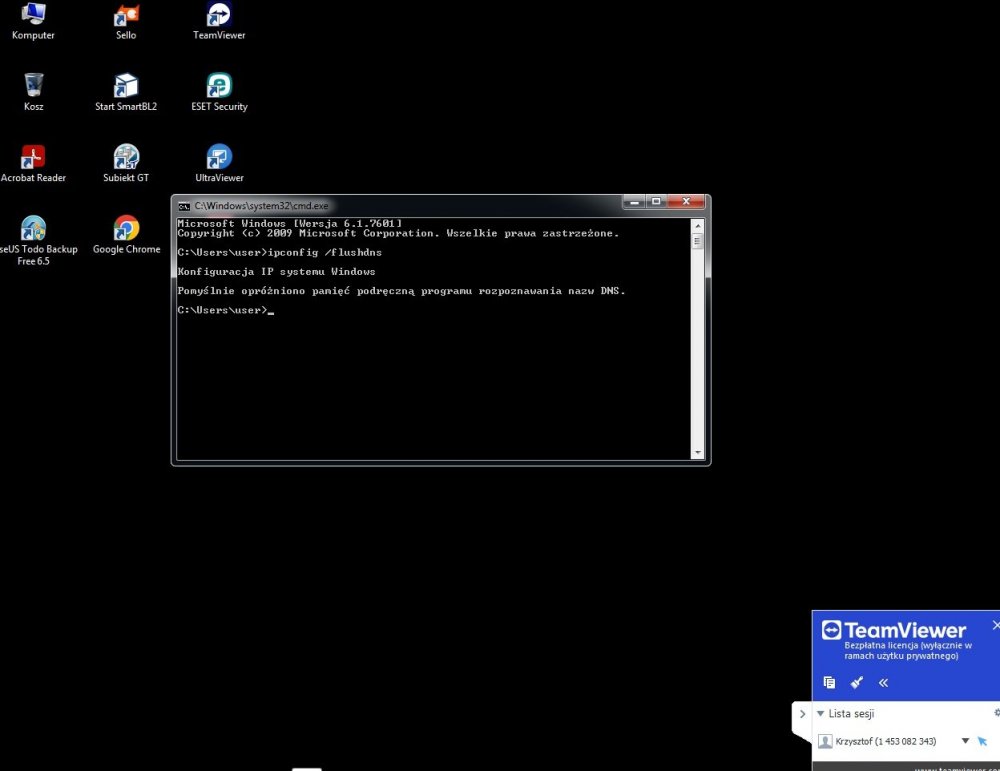Click the double chevron in TeamViewer panel
The image size is (1000, 771).
883,683
